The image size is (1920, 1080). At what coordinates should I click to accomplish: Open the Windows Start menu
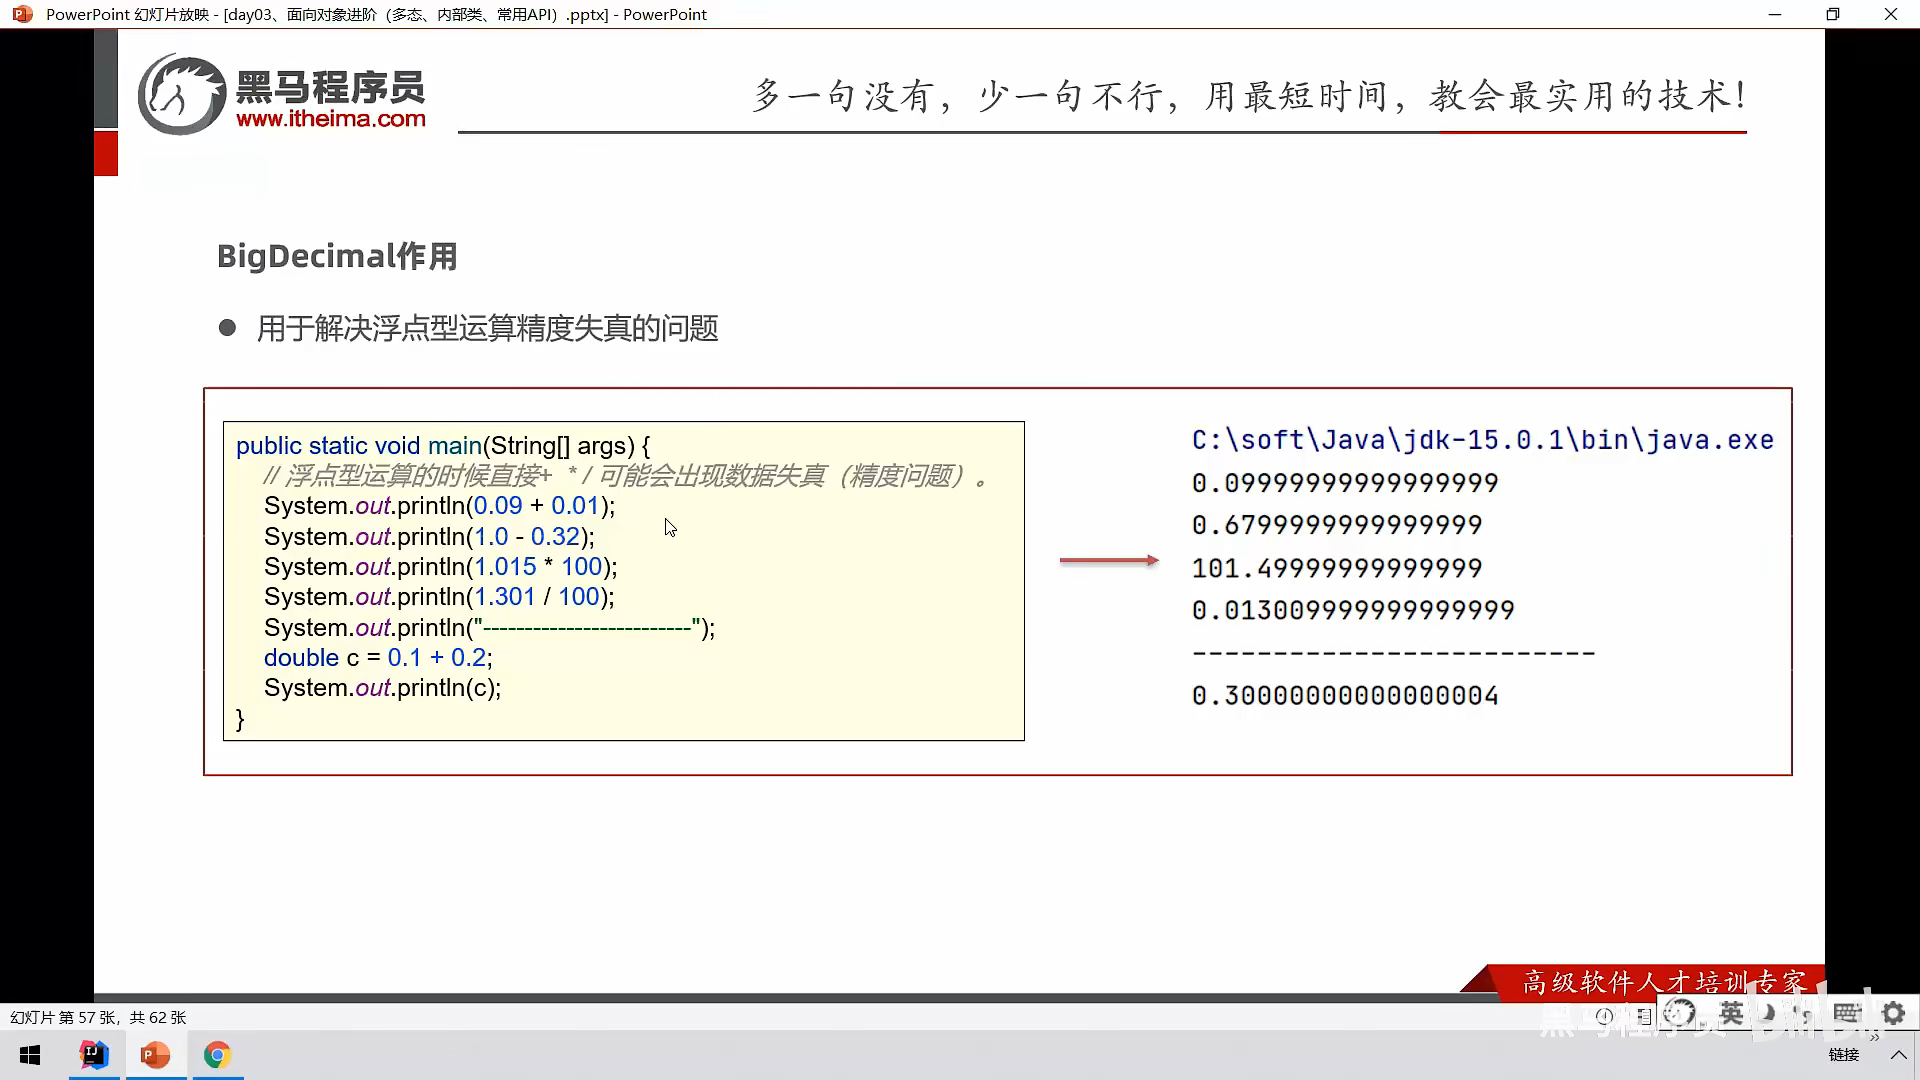30,1055
